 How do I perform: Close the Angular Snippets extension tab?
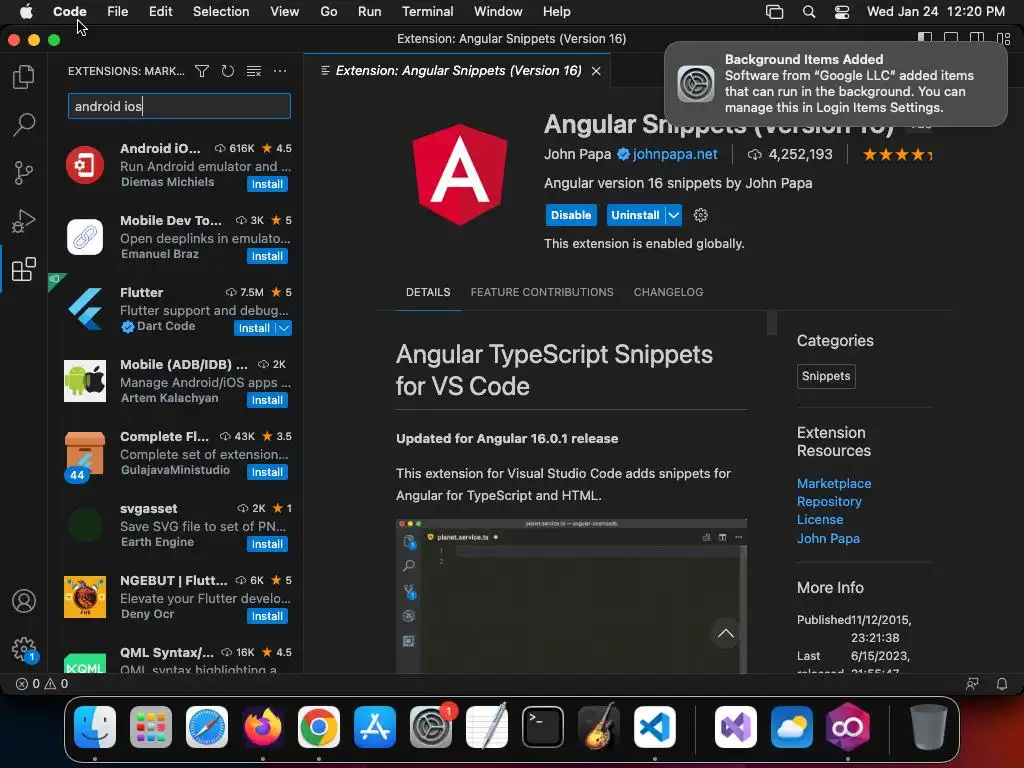[596, 71]
